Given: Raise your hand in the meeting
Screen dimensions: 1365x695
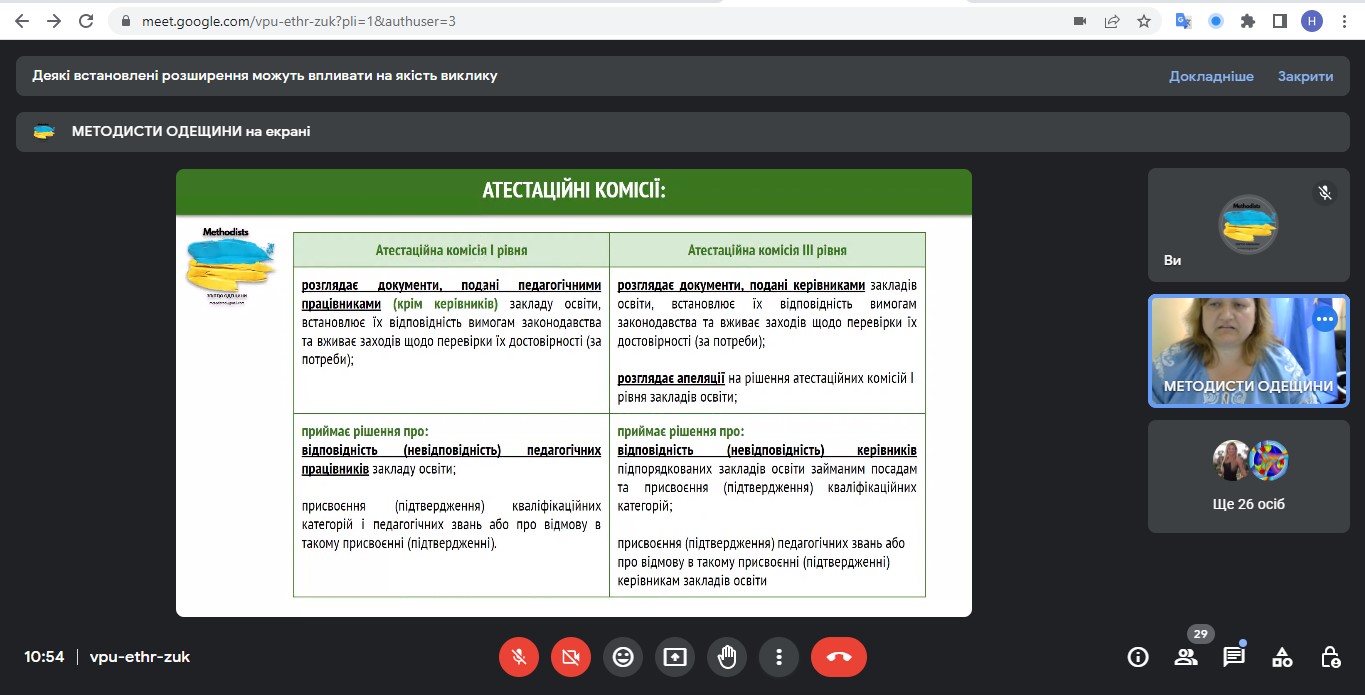Looking at the screenshot, I should (727, 657).
